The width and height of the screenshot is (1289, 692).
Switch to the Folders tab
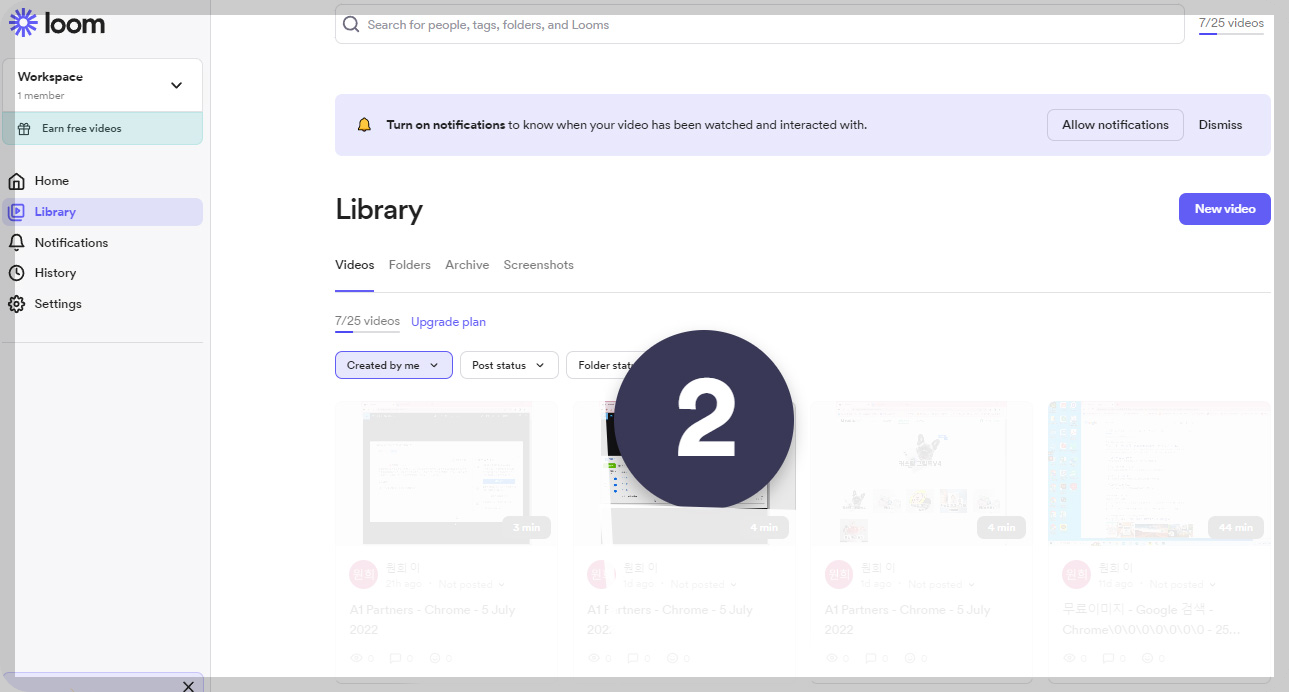(409, 265)
